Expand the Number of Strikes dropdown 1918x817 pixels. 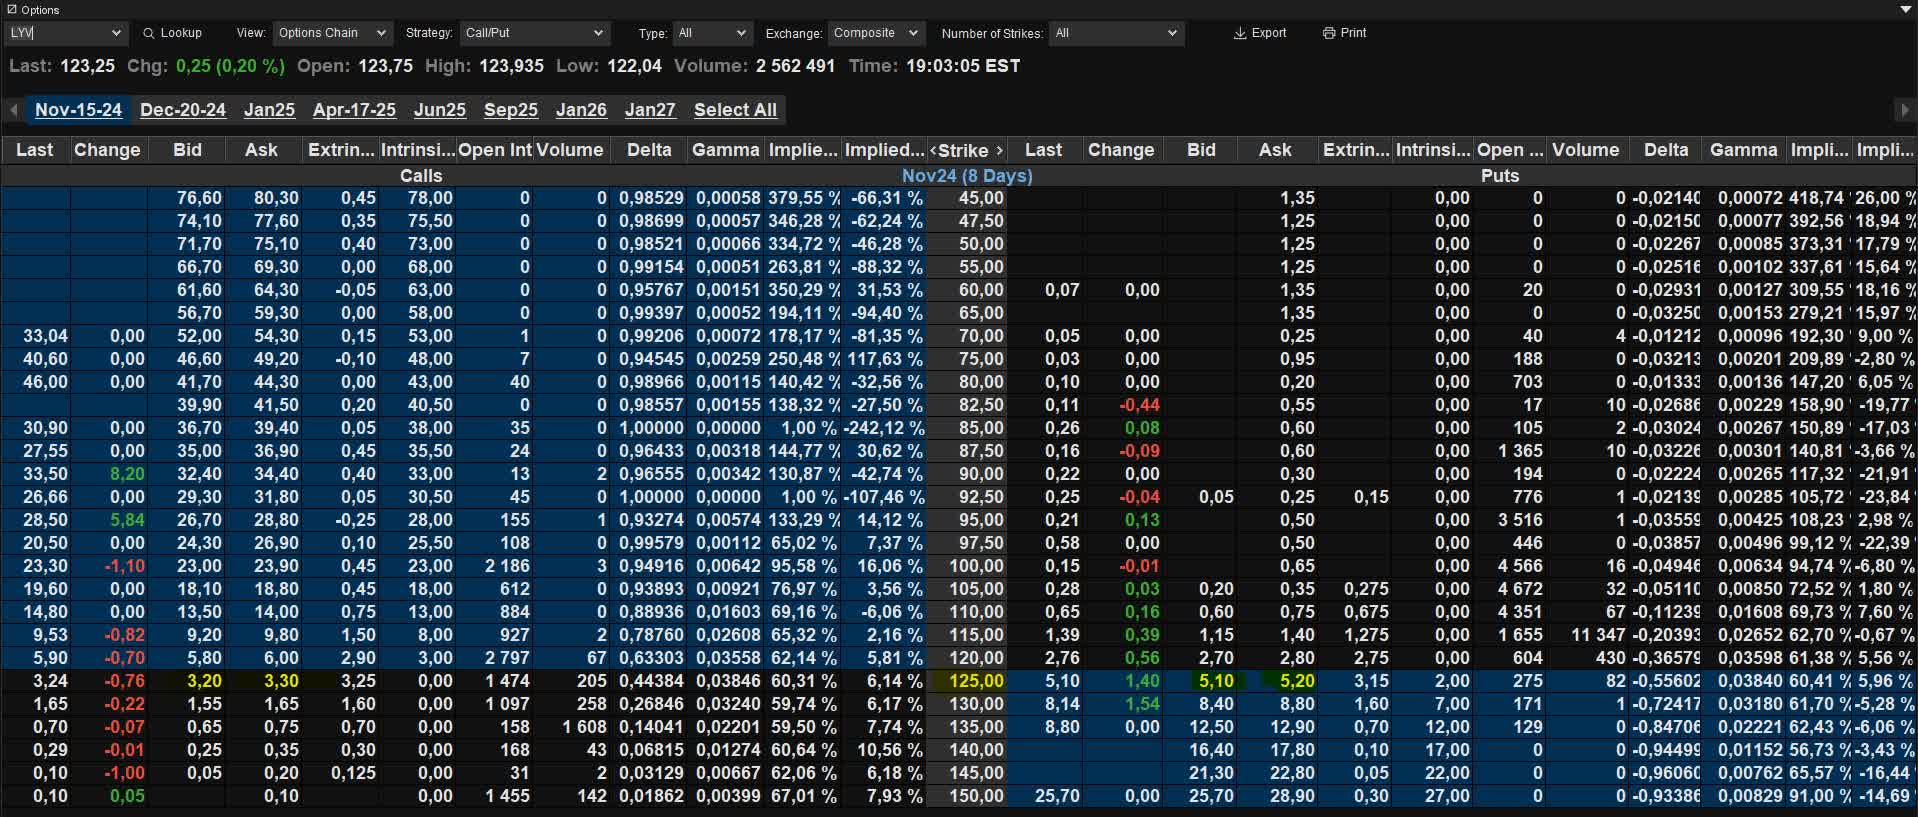(x=1116, y=33)
